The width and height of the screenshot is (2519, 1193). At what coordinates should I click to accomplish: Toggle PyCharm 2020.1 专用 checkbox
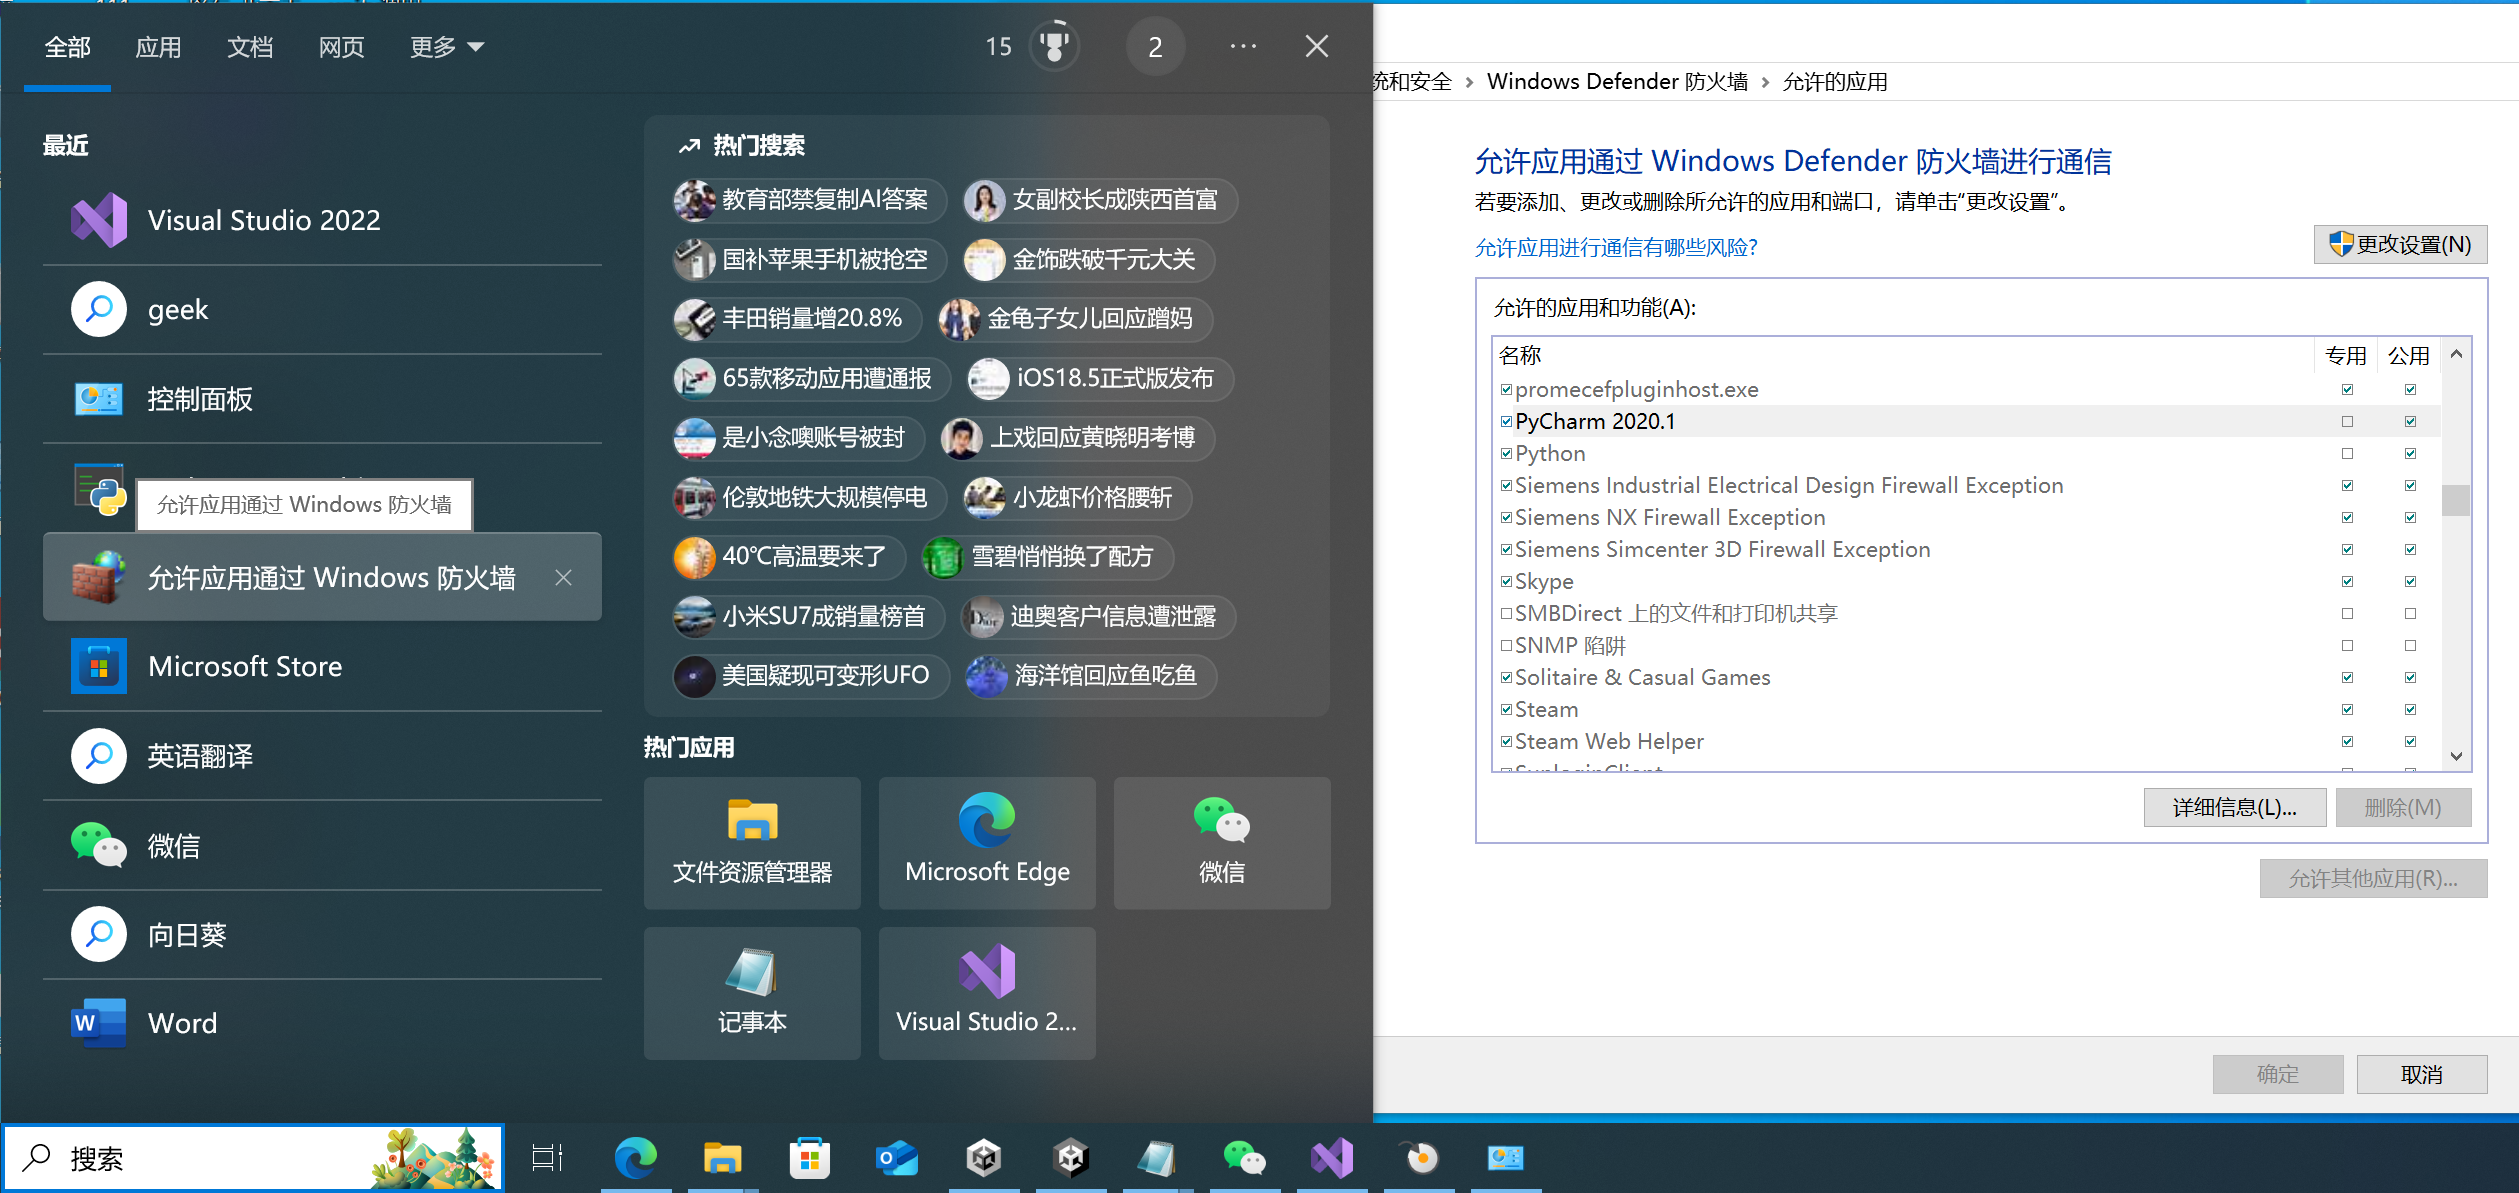(2347, 422)
